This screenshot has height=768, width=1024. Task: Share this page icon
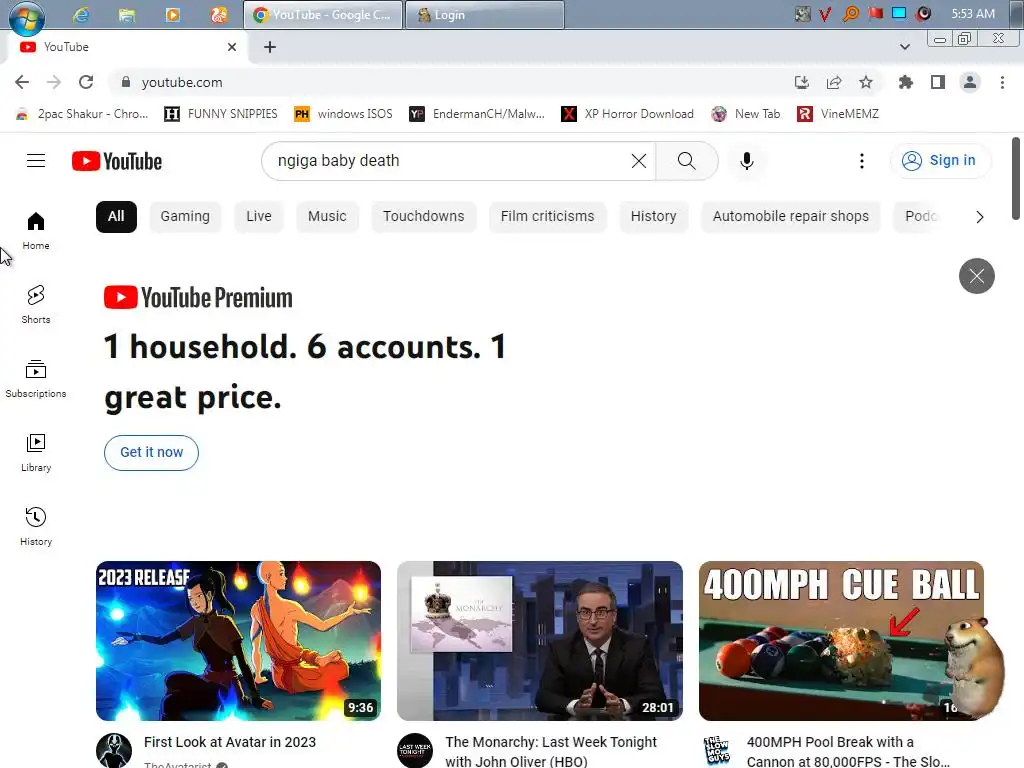(x=834, y=82)
